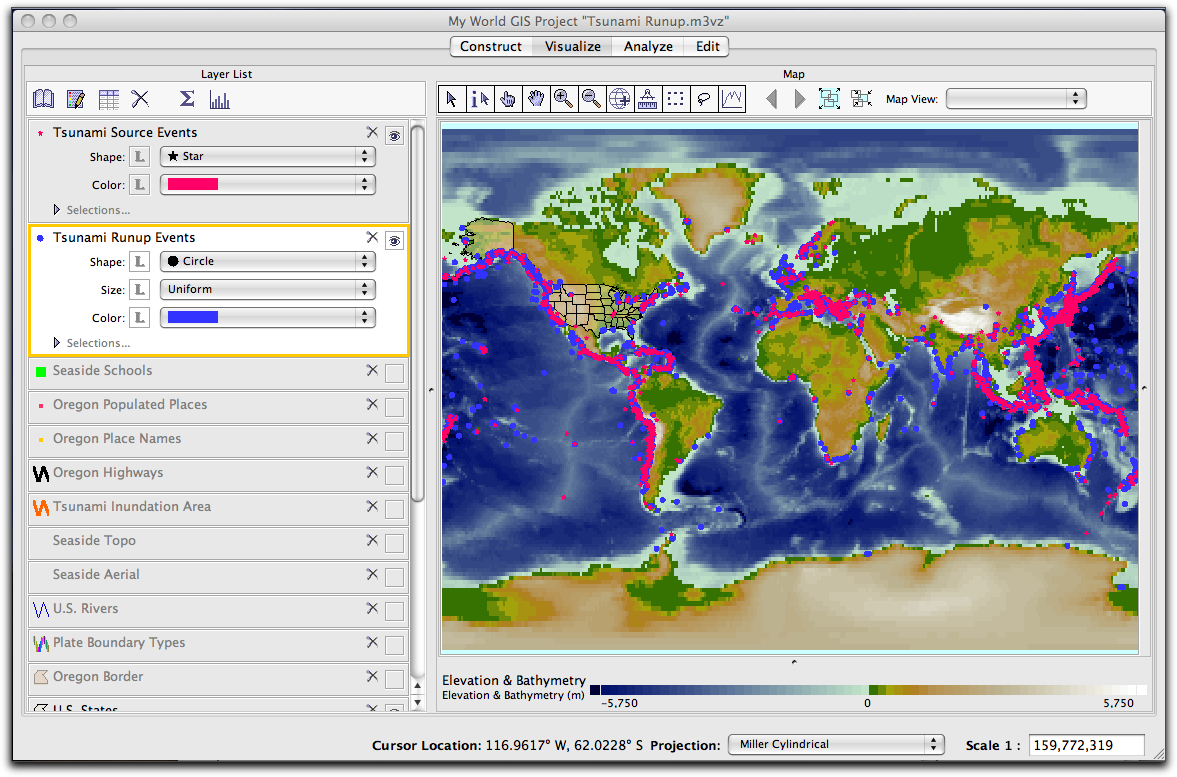The image size is (1177, 777).
Task: Open the layer table of data
Action: click(109, 99)
